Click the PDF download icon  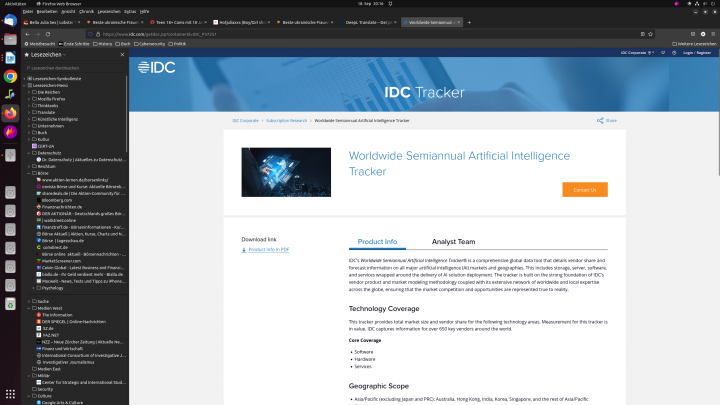click(244, 250)
